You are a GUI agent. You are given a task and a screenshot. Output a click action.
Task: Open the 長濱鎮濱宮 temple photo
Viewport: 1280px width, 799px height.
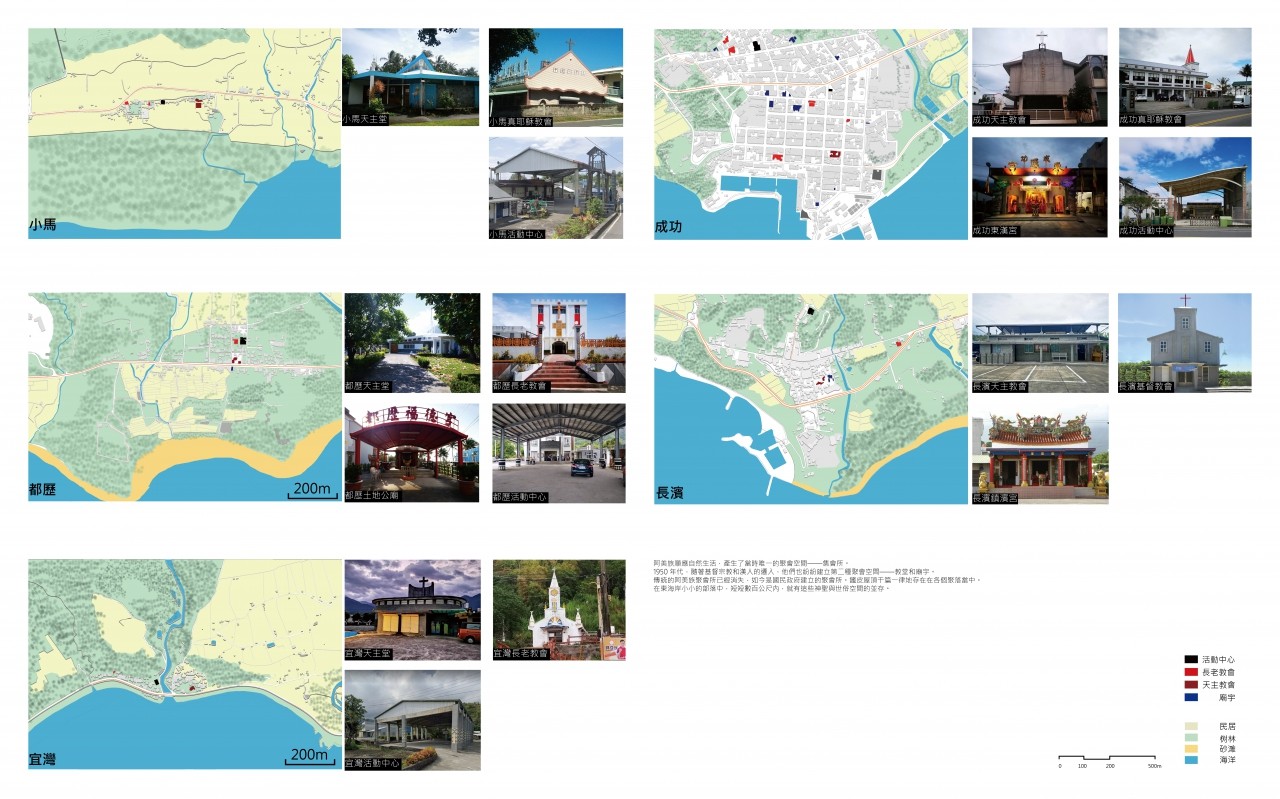coord(1040,453)
